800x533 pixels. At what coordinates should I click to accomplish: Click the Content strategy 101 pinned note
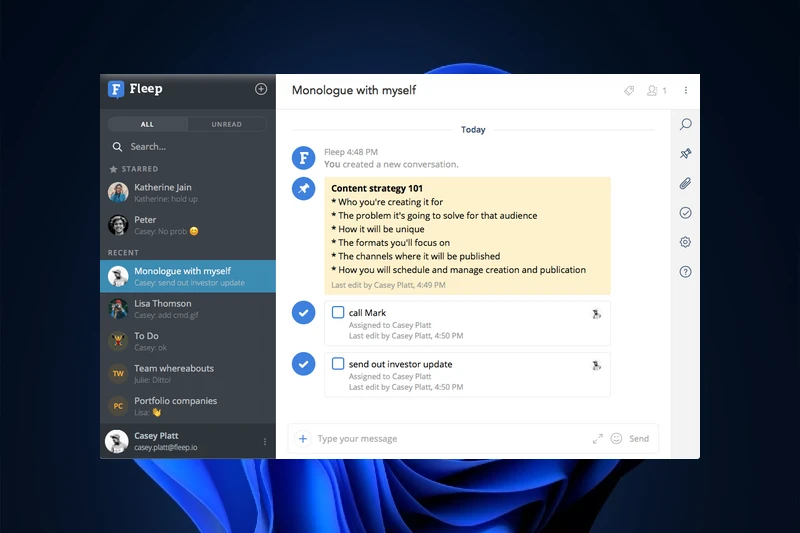(x=467, y=236)
